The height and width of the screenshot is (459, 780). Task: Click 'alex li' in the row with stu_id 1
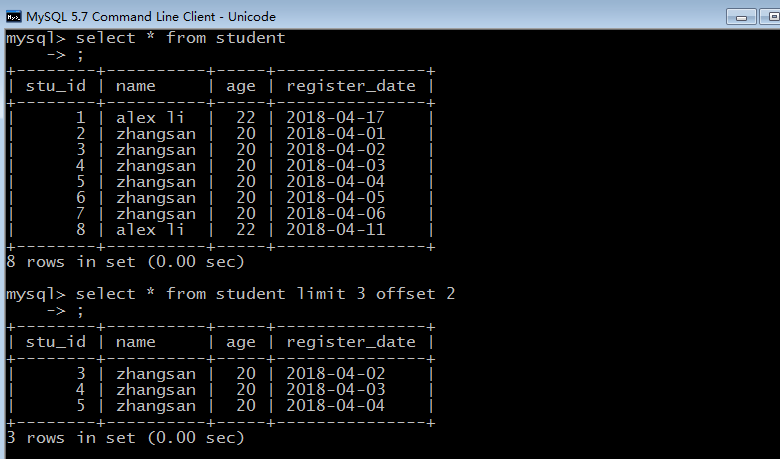[150, 117]
